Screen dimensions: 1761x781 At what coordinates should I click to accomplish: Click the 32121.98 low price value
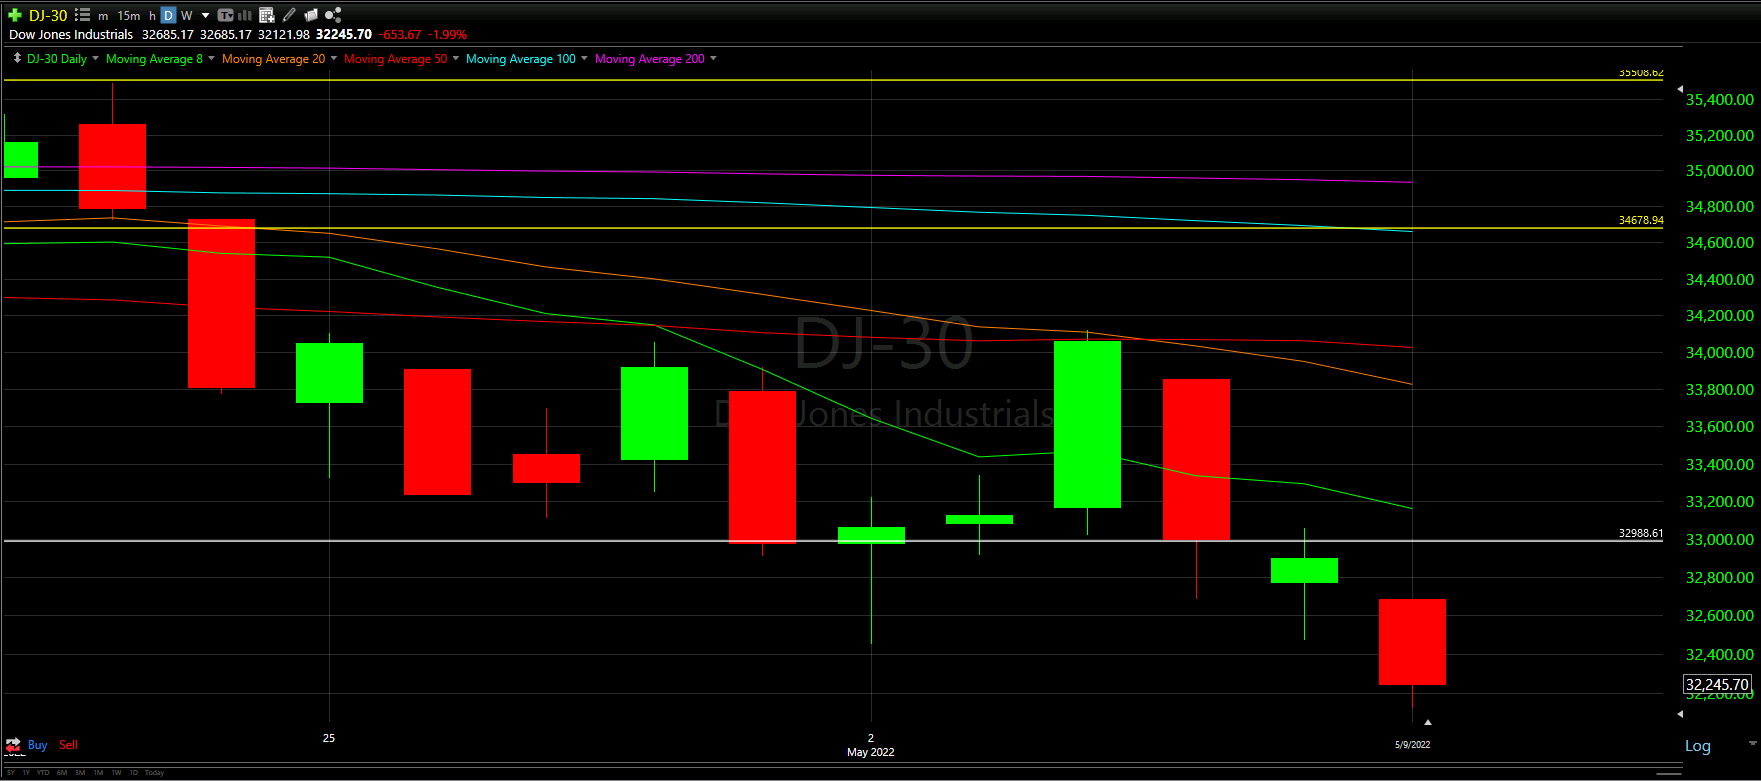click(284, 34)
